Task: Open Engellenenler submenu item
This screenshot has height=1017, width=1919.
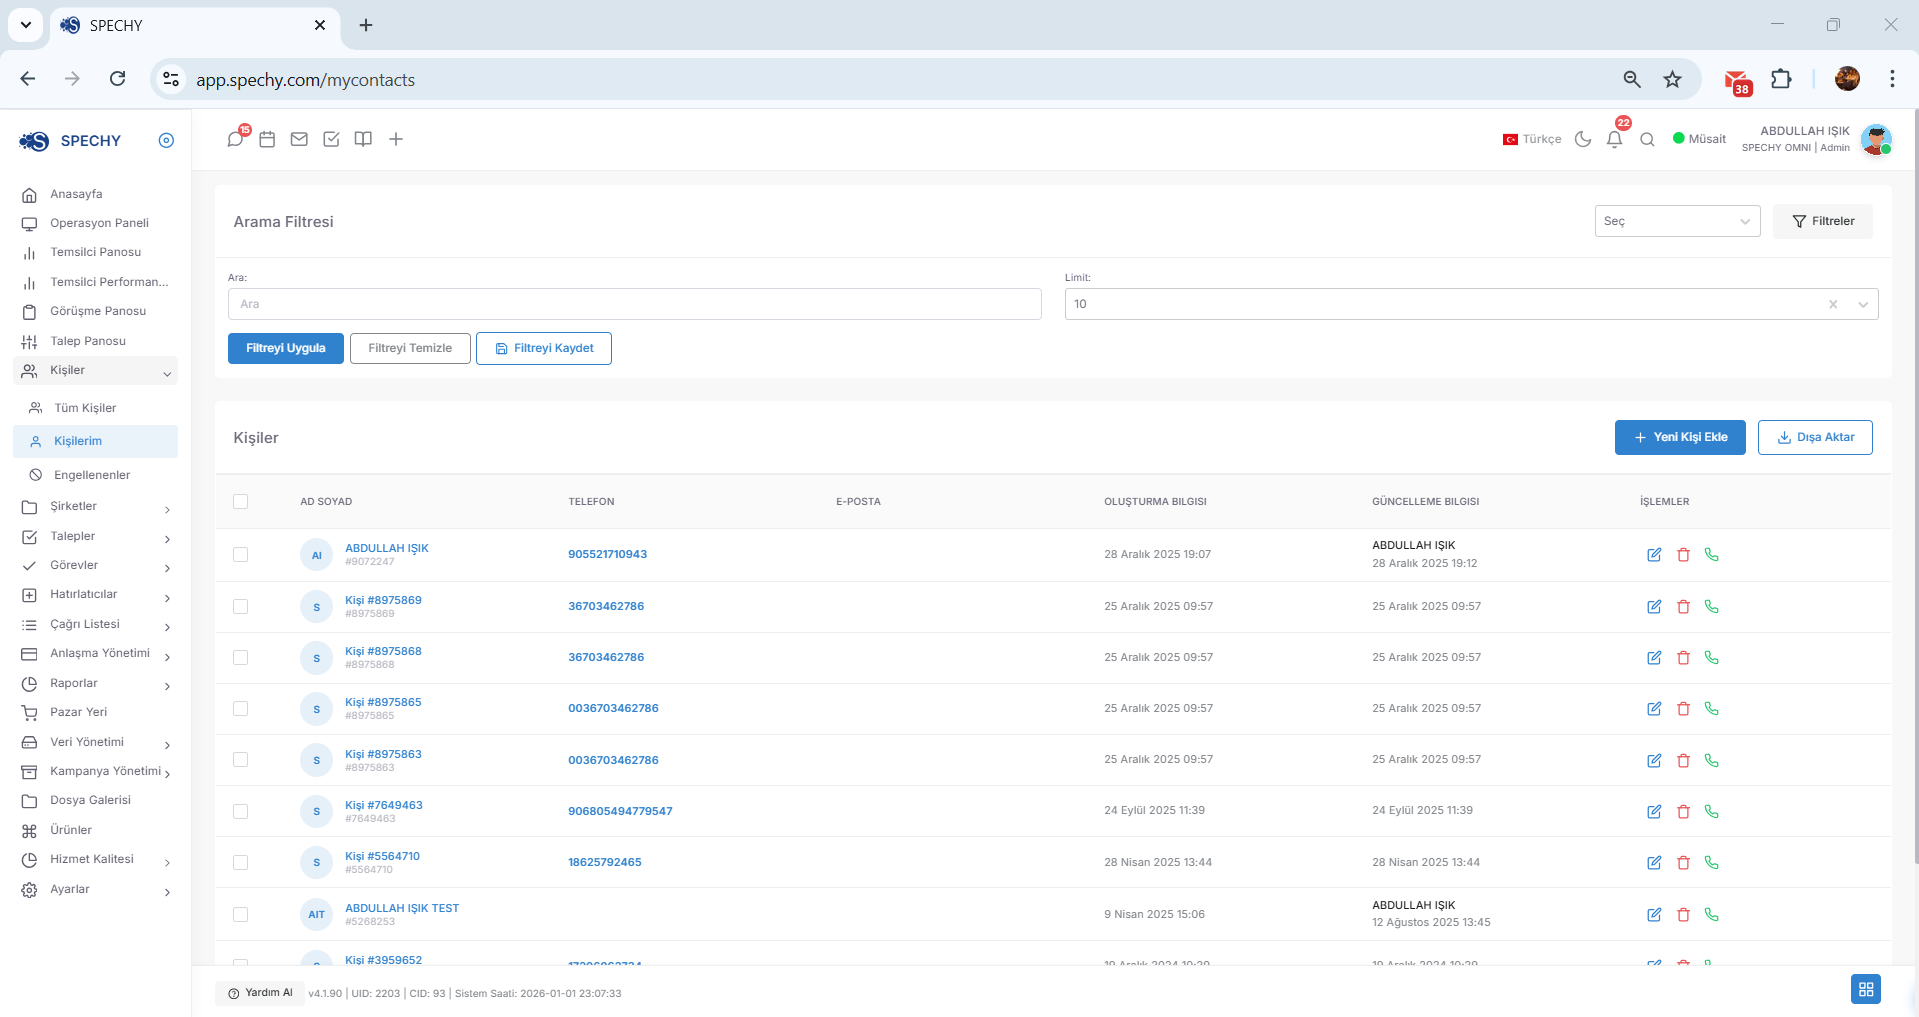Action: pos(92,475)
